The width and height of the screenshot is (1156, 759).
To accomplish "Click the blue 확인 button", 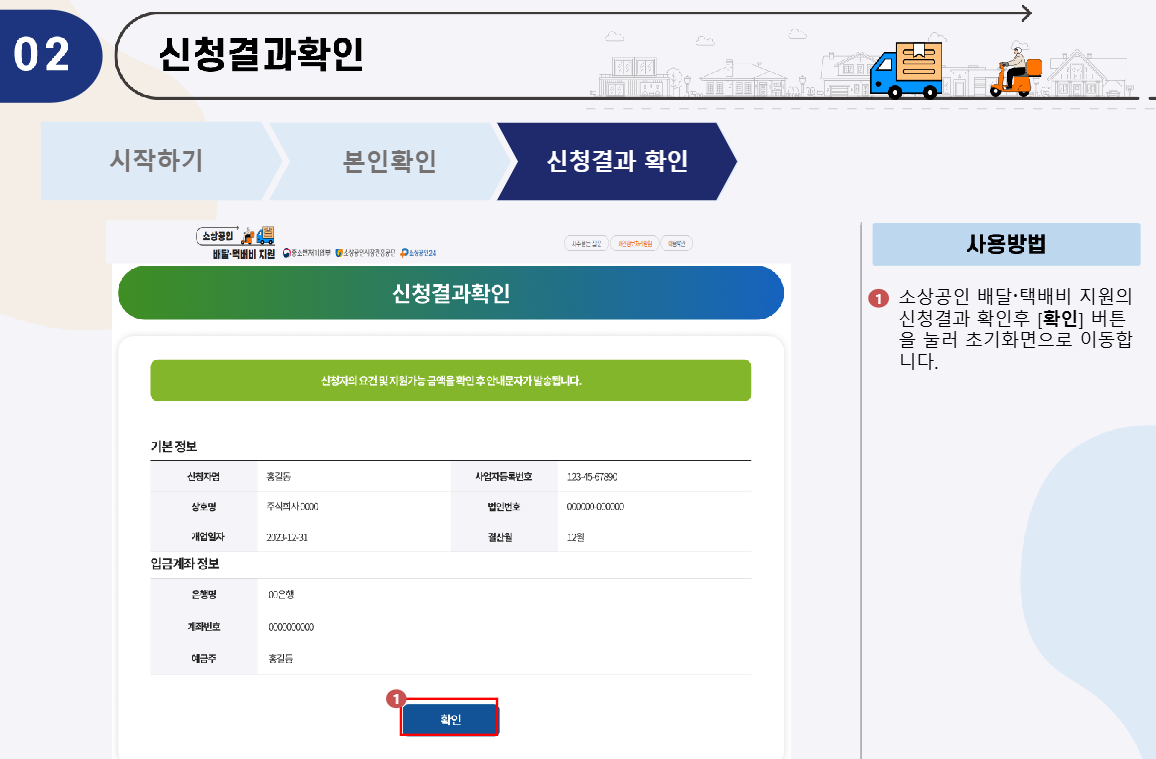I will coord(450,719).
